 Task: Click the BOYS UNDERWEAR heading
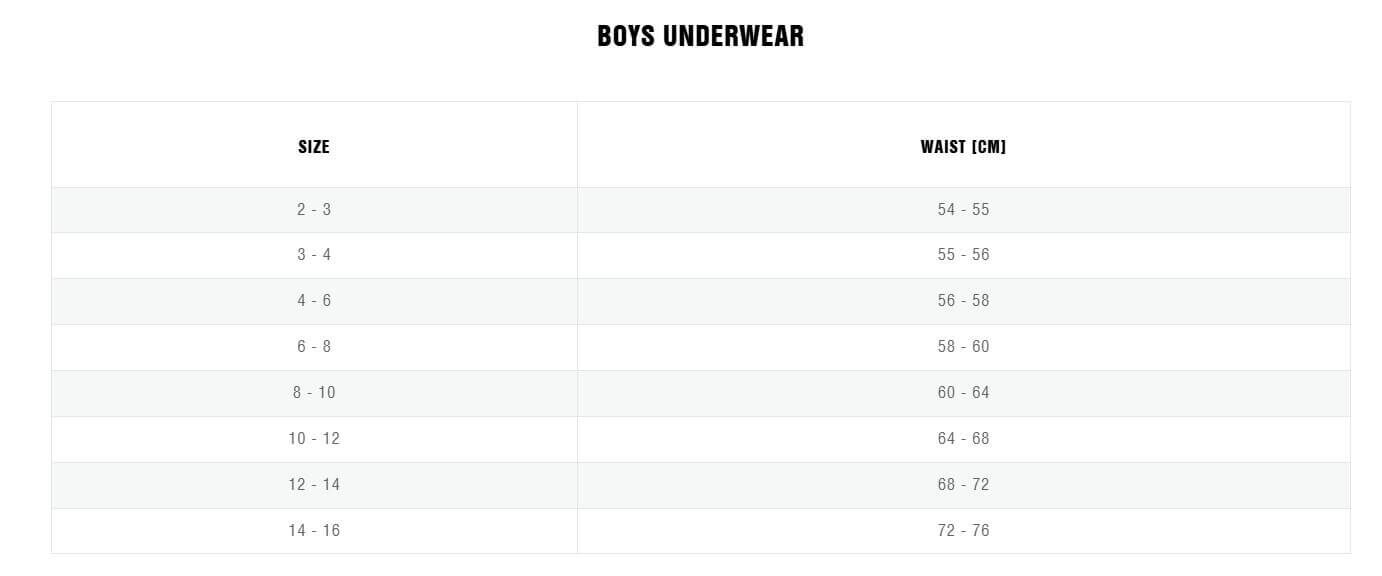[x=700, y=36]
